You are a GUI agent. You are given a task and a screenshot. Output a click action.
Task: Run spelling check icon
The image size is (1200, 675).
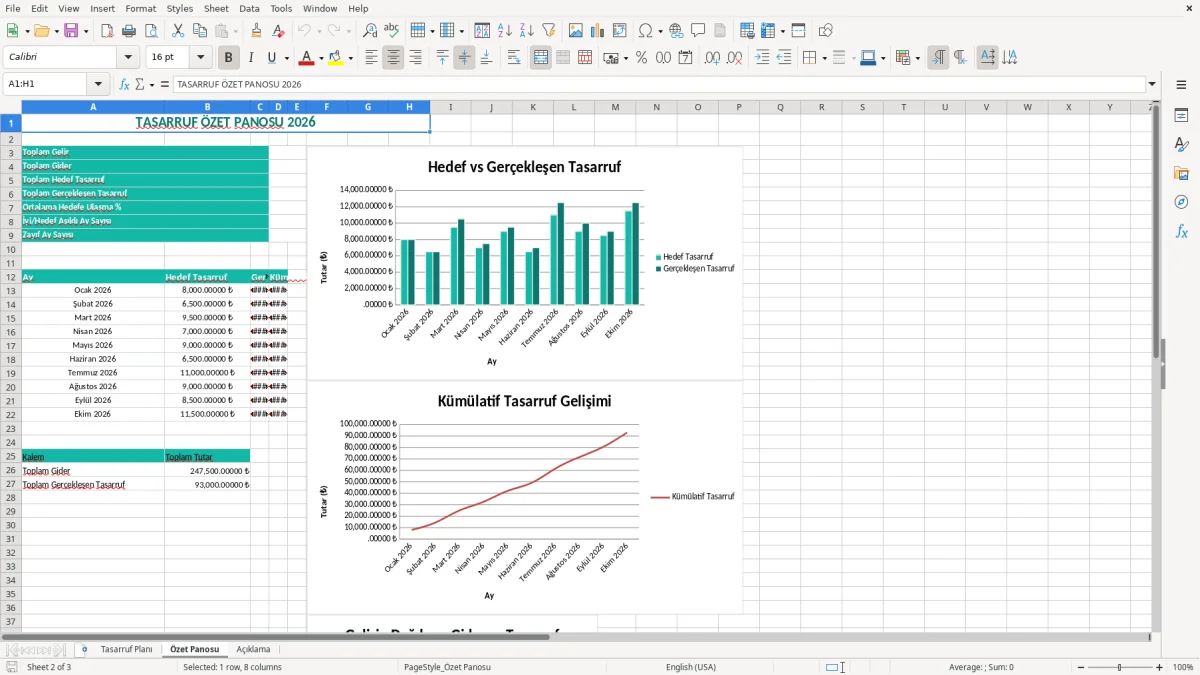391,31
